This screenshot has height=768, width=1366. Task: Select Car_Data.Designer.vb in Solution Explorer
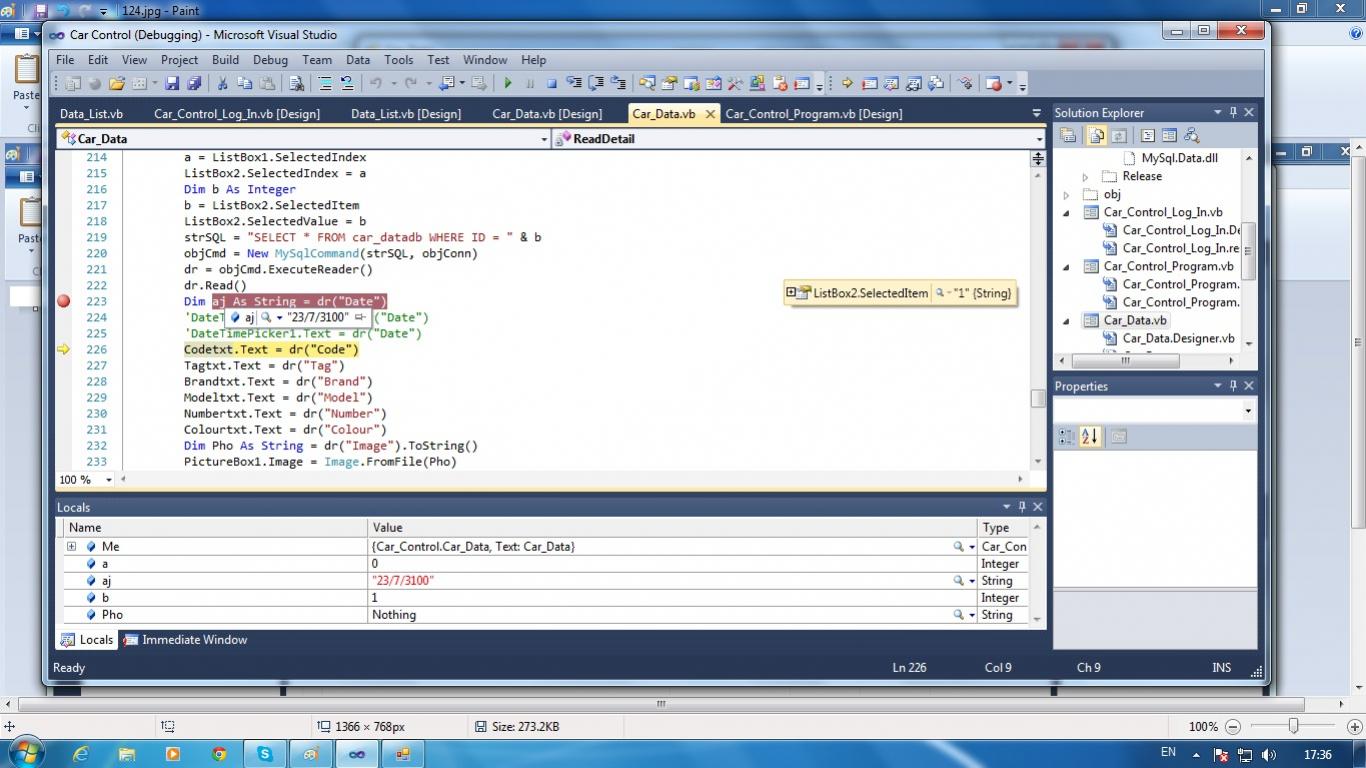click(1177, 339)
